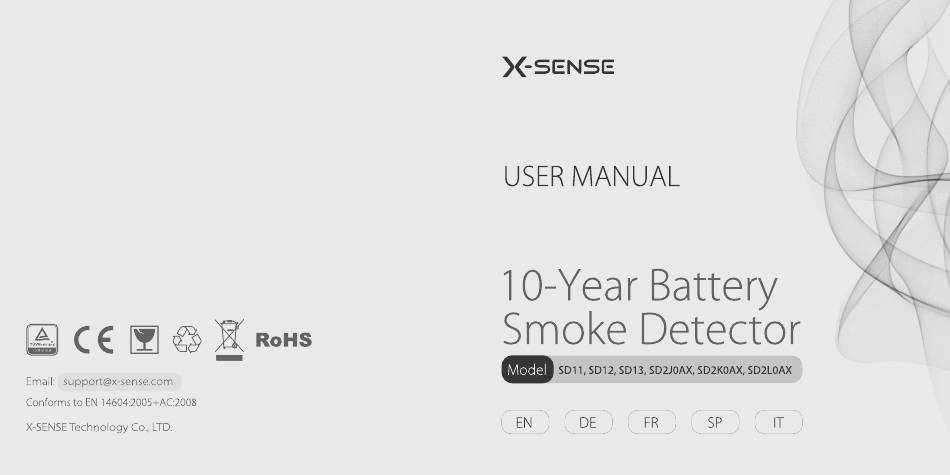Image resolution: width=950 pixels, height=475 pixels.
Task: Choose the SP language option
Action: pos(715,422)
